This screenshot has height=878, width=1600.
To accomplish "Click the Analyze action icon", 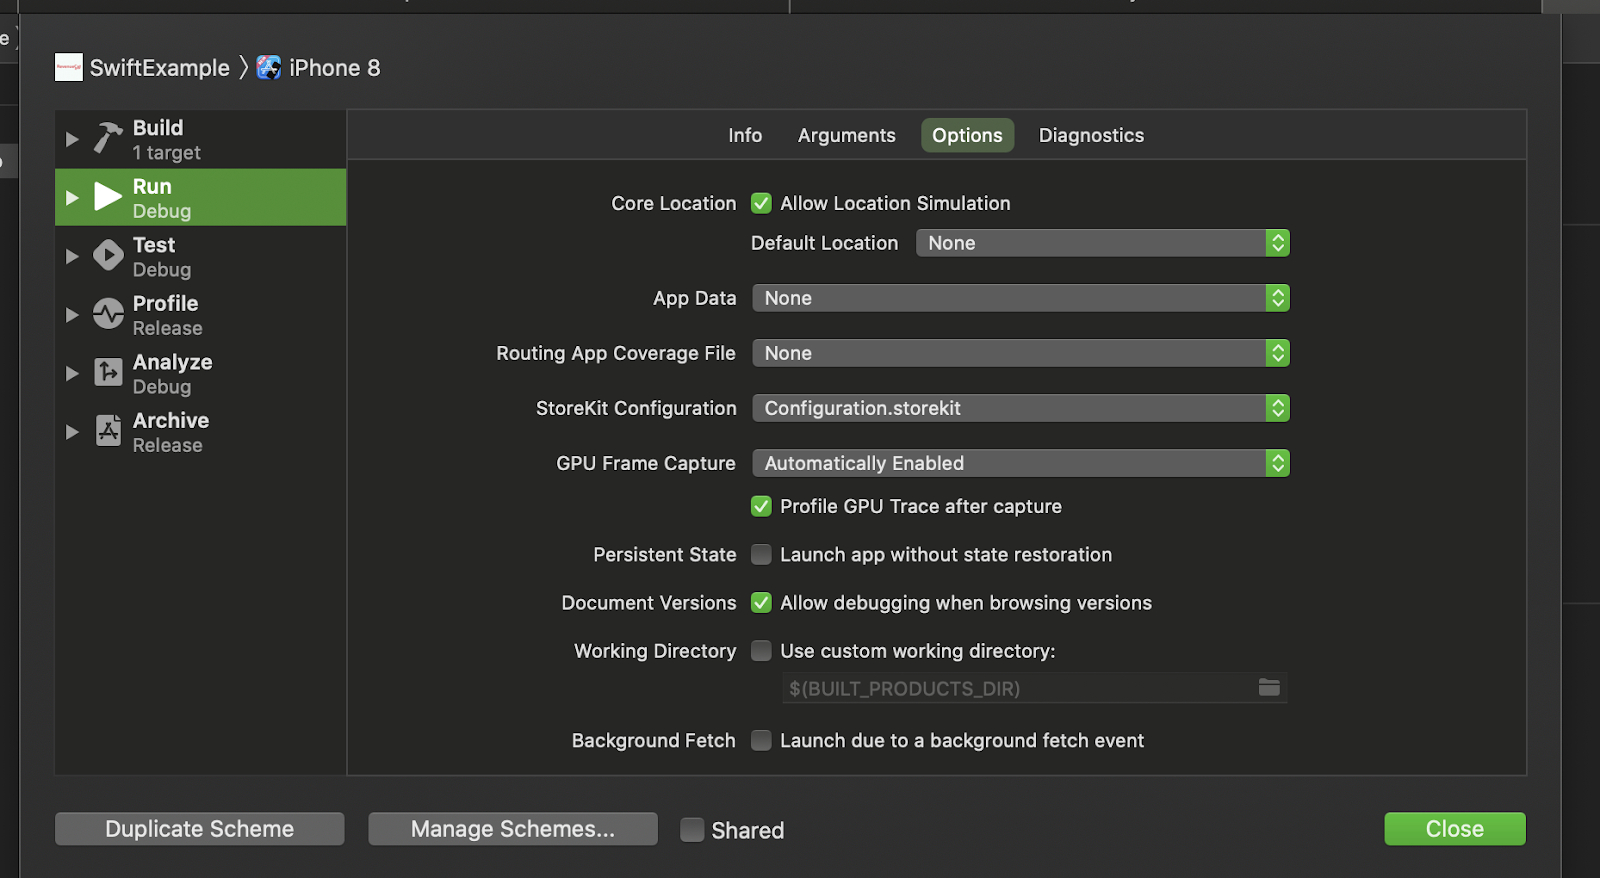I will (108, 372).
